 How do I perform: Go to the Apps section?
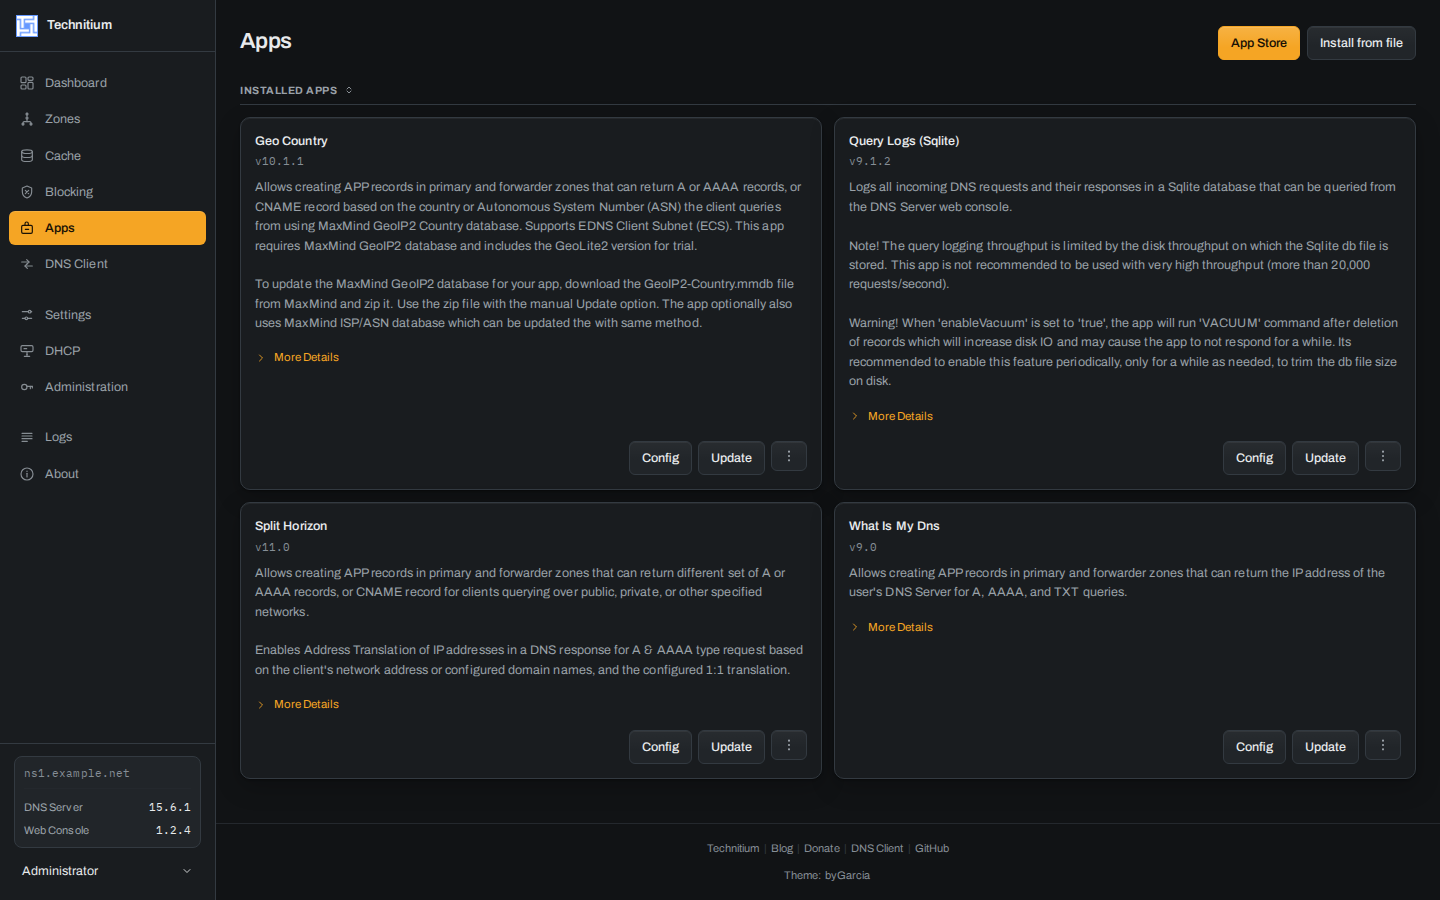[107, 228]
